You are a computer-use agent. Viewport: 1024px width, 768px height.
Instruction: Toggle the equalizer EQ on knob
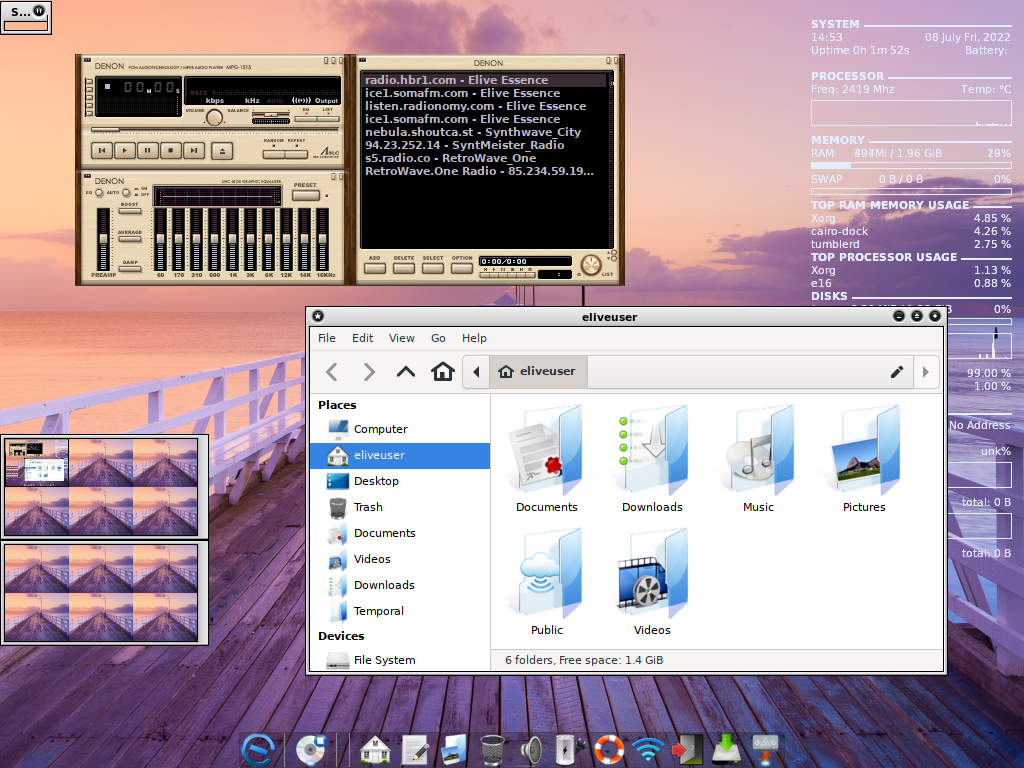99,193
